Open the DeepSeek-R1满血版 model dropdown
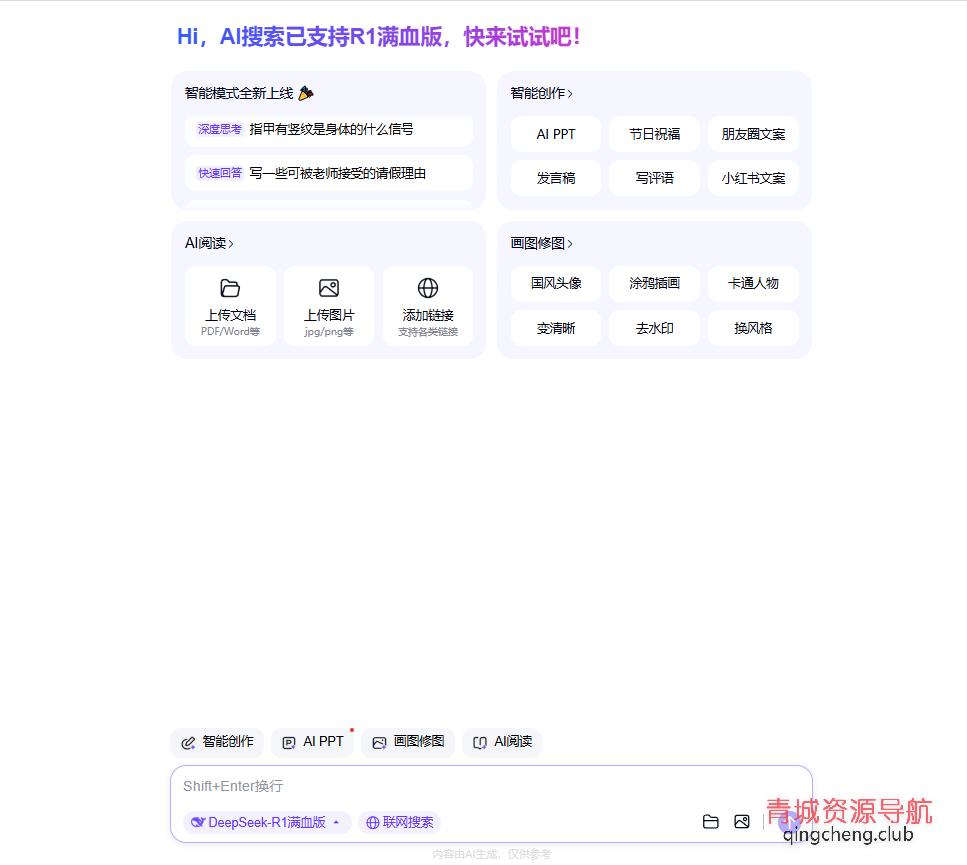This screenshot has height=865, width=967. point(266,822)
